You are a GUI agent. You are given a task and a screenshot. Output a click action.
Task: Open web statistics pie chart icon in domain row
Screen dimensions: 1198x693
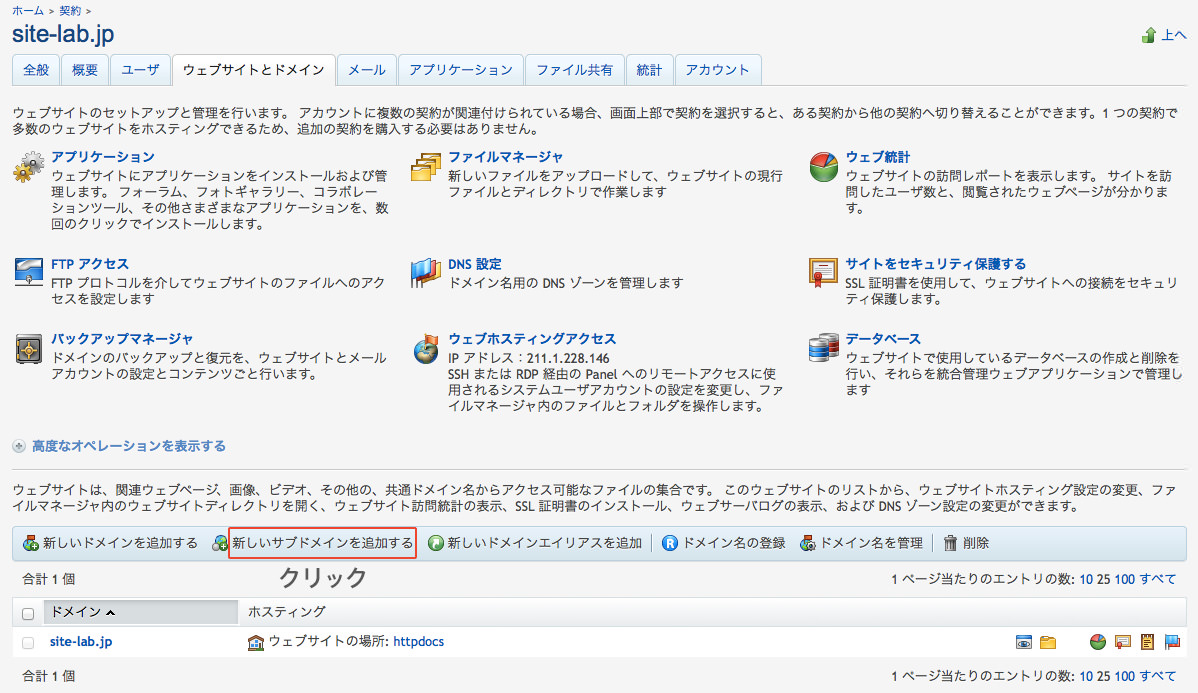(1097, 642)
